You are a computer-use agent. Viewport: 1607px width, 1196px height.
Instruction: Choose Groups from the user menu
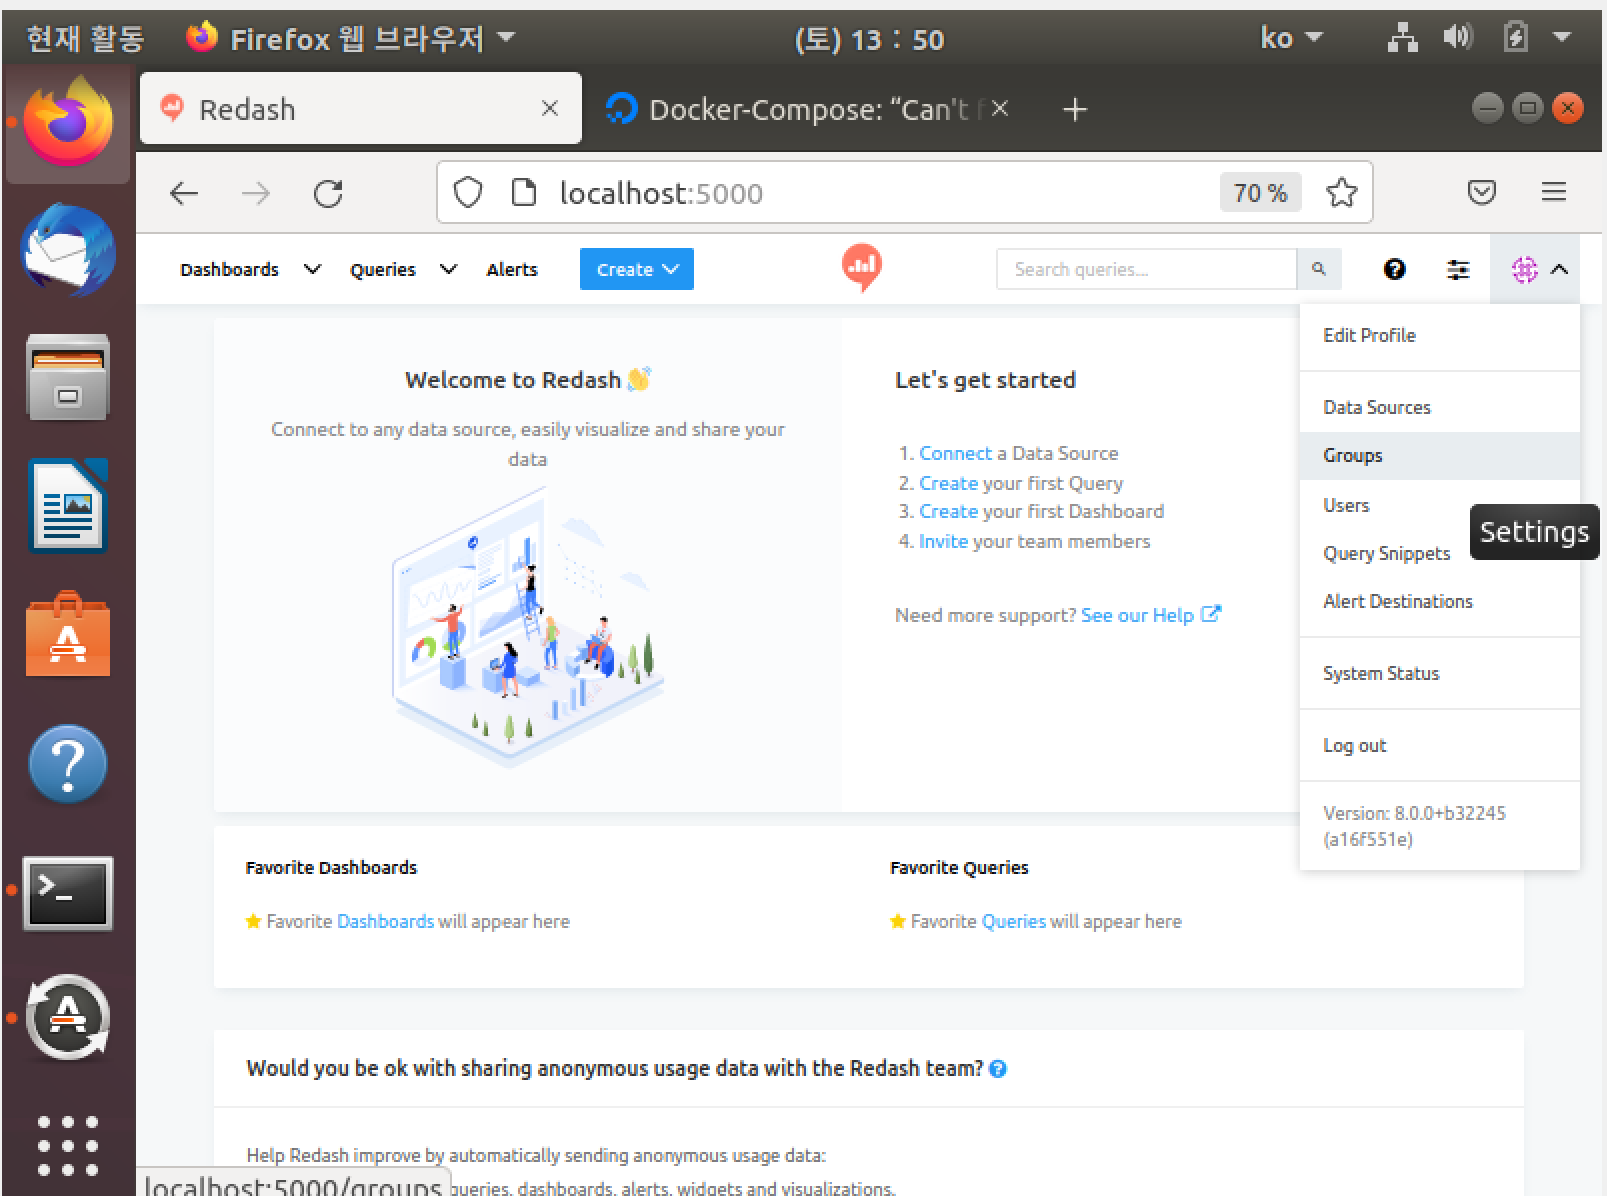(x=1440, y=455)
